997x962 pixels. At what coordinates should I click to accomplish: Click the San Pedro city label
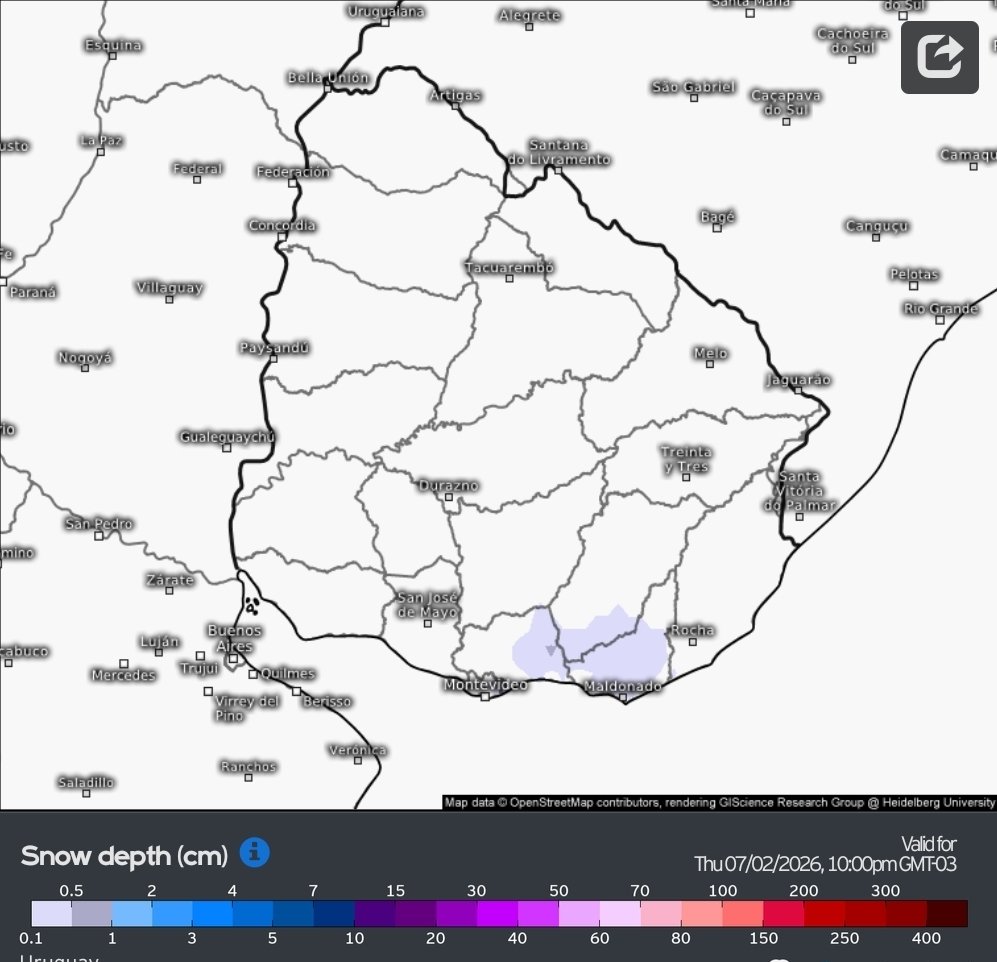pos(99,524)
